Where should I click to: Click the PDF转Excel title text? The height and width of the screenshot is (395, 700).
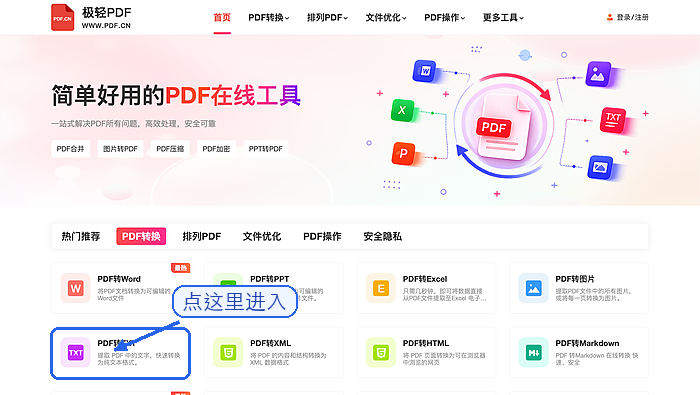425,279
